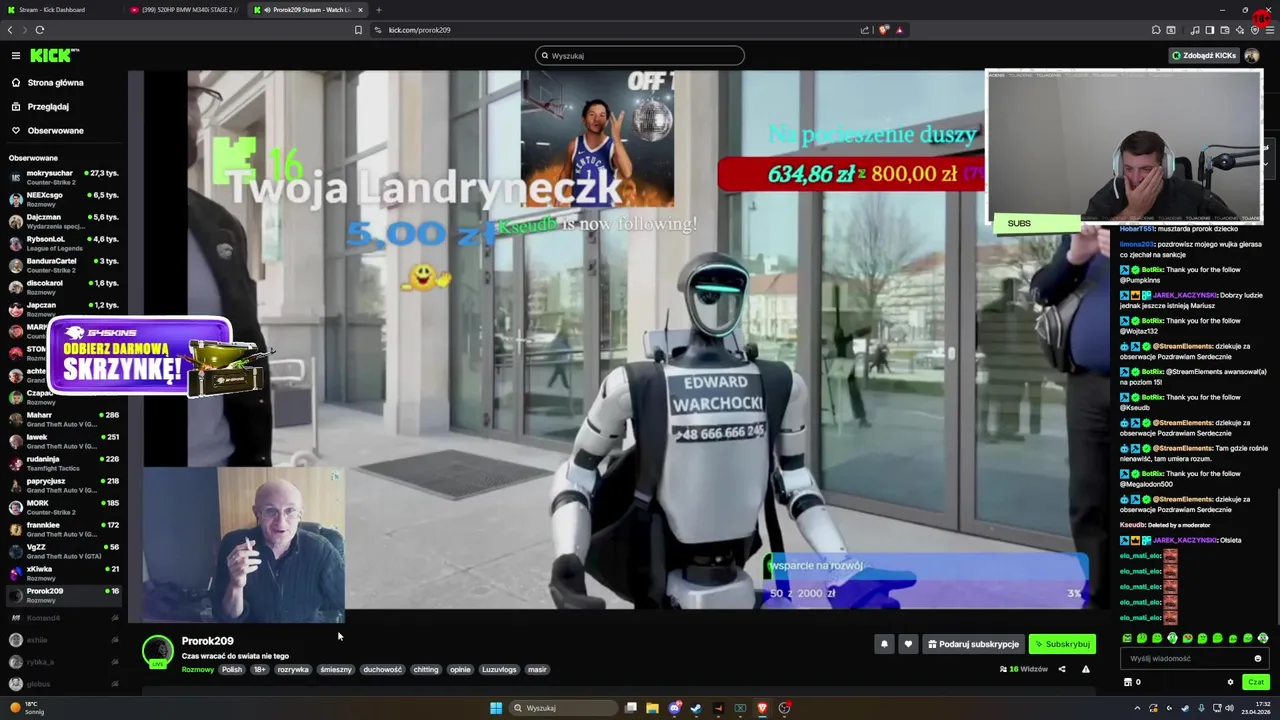1280x720 pixels.
Task: Click the green Czat send button
Action: click(1256, 682)
